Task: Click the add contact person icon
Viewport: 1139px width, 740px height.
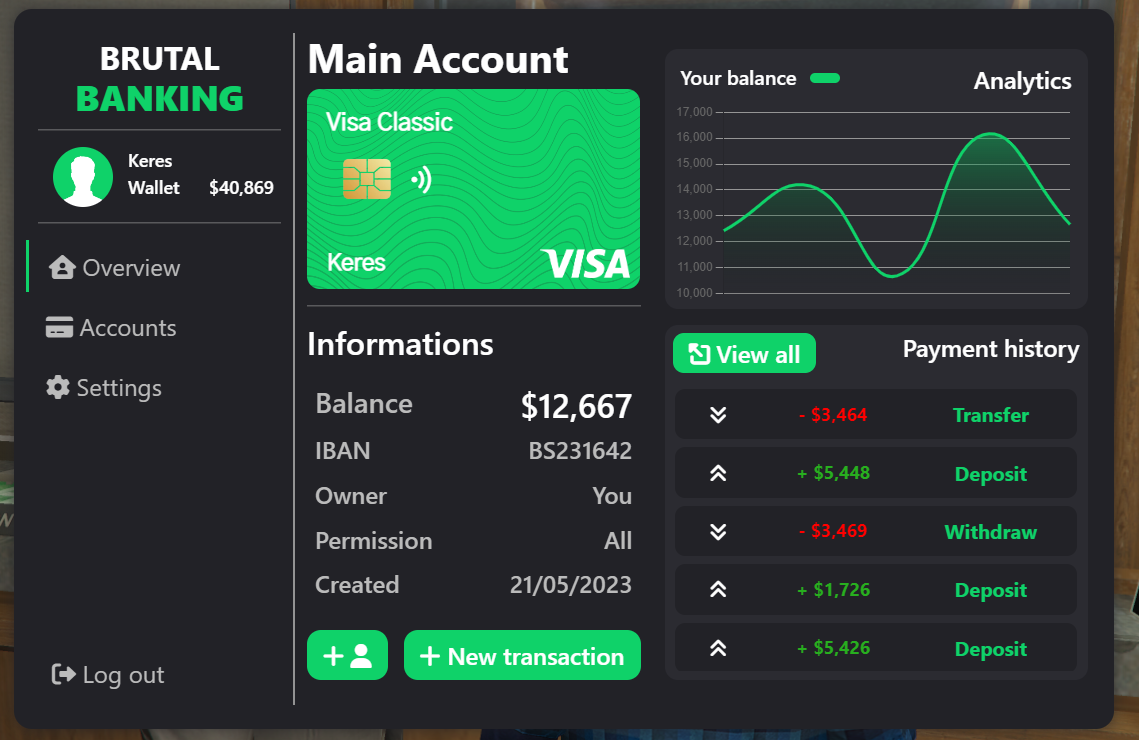Action: click(347, 655)
